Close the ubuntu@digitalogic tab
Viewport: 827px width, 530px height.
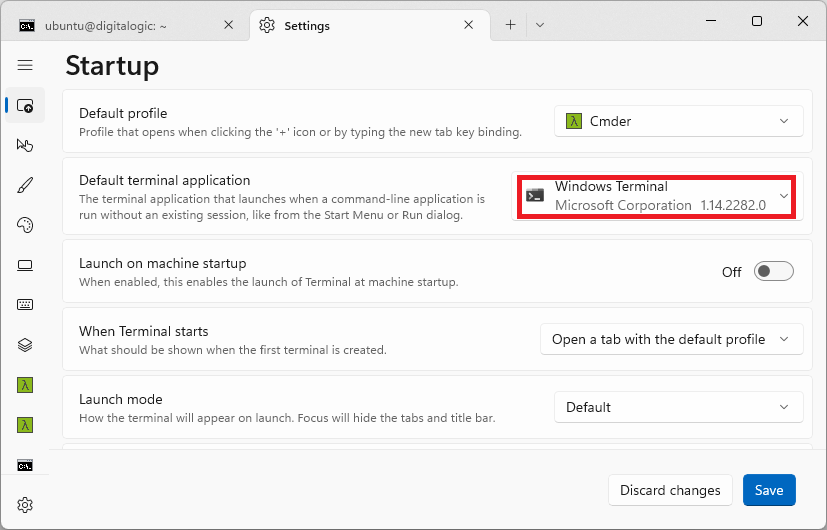pos(228,25)
